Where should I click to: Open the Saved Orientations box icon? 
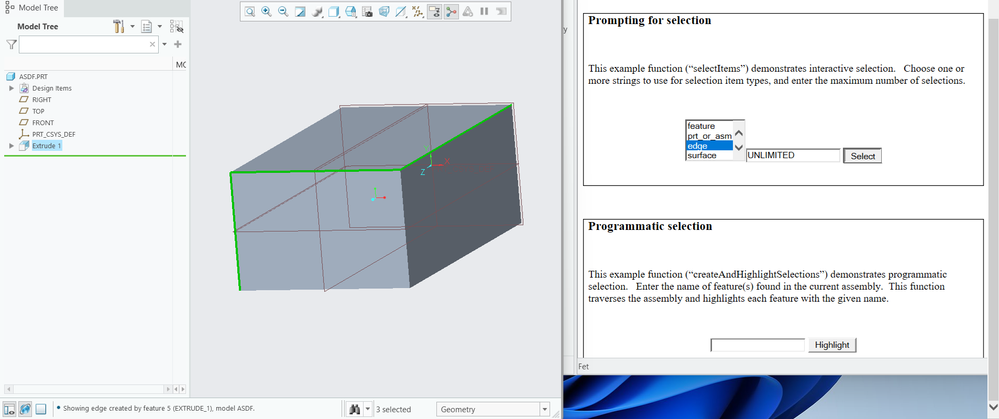335,12
